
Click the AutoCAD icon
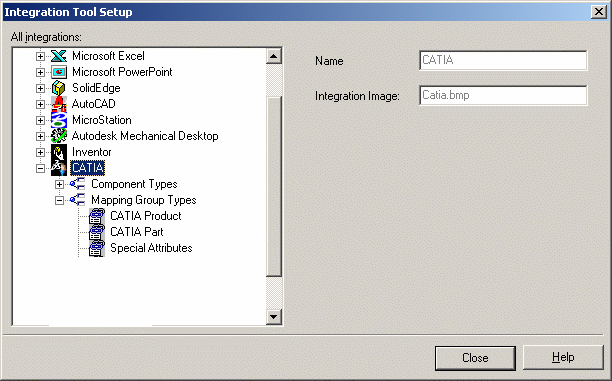coord(59,104)
